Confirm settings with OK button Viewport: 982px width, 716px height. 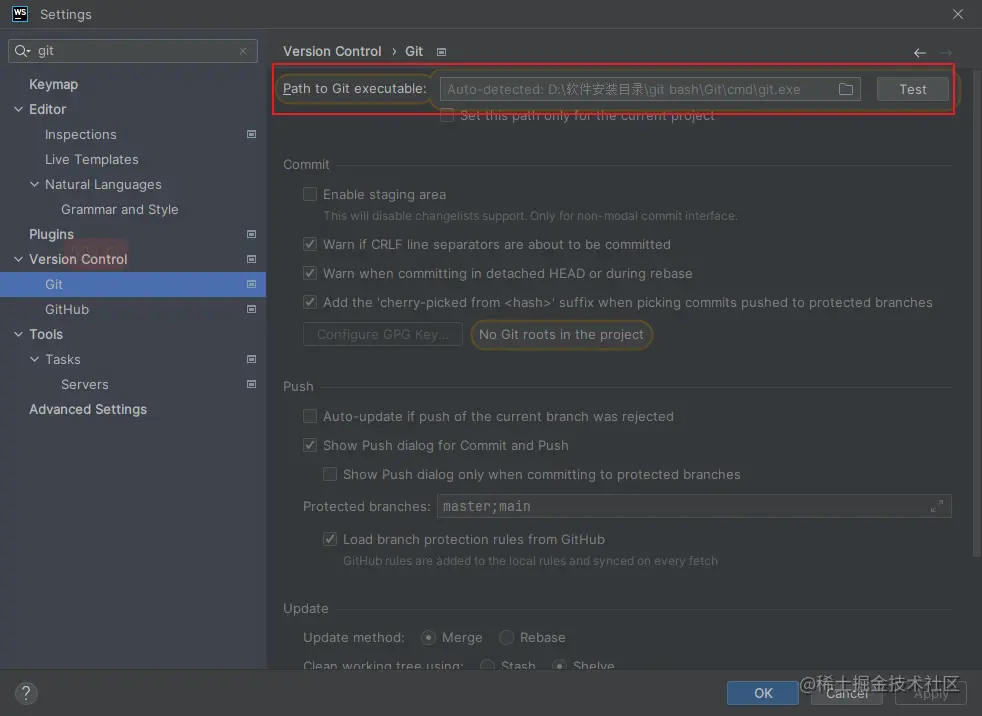click(763, 693)
